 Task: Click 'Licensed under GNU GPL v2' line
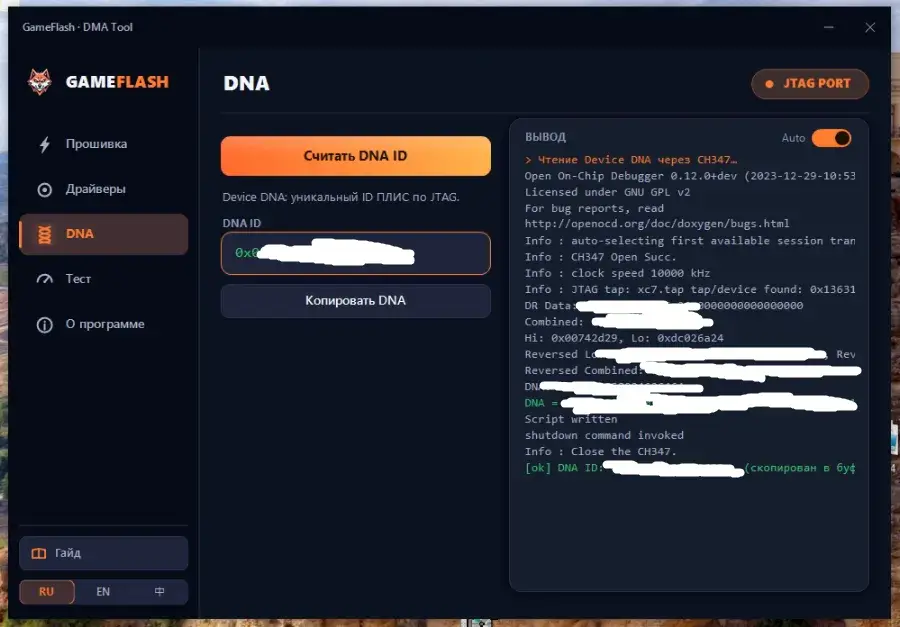pos(607,192)
